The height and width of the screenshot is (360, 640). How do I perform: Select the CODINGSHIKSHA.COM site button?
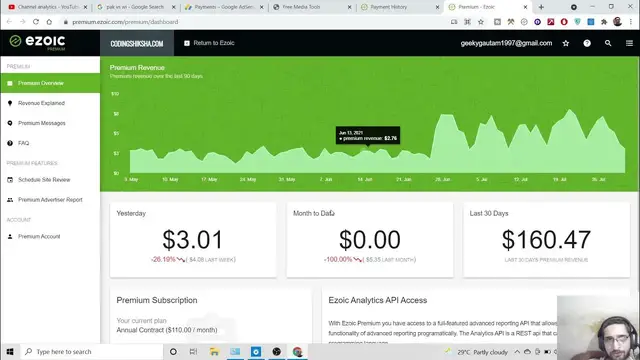[x=137, y=43]
